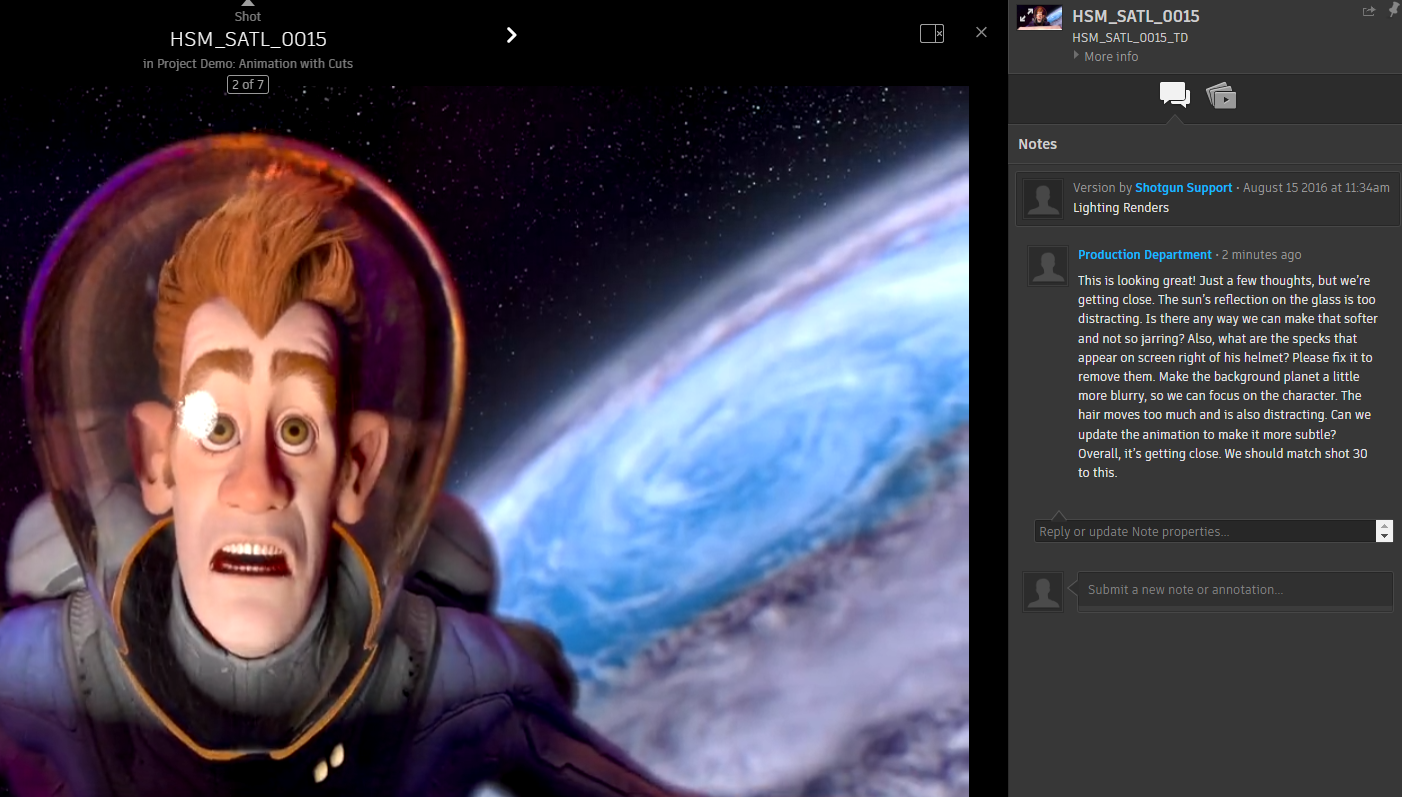The width and height of the screenshot is (1402, 797).
Task: Click the avatar beside the new note field
Action: [x=1043, y=592]
